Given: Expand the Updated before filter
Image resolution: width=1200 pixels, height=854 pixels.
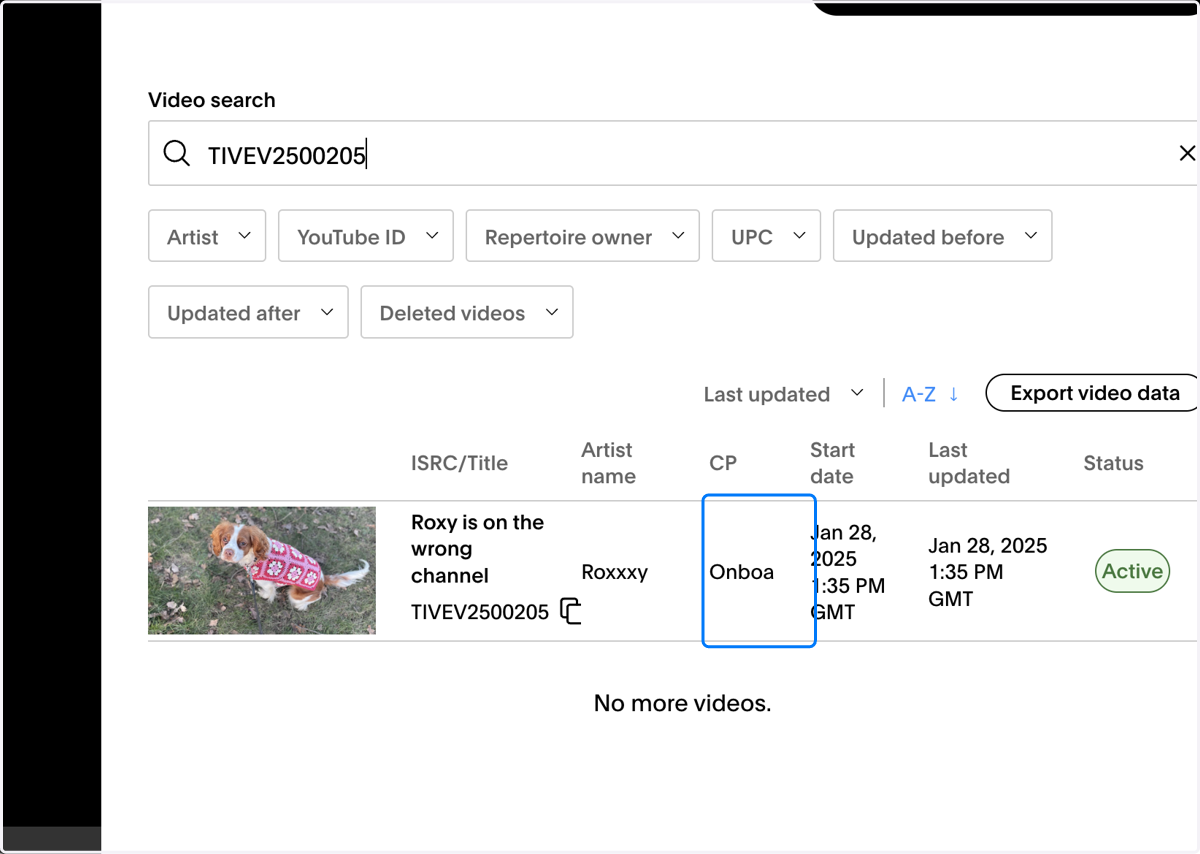Looking at the screenshot, I should 942,236.
